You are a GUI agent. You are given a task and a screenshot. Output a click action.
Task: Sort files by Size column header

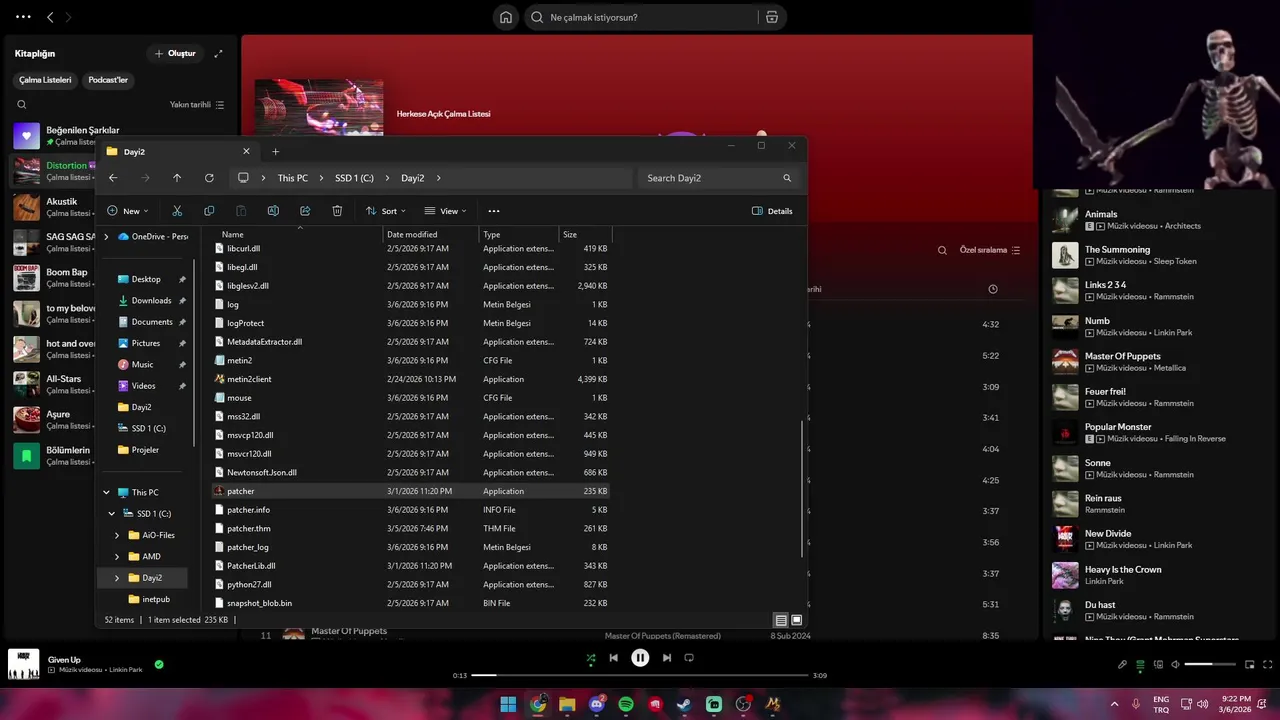tap(584, 234)
